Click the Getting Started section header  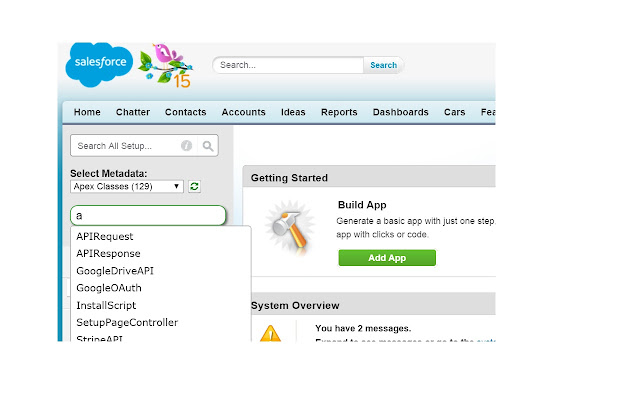369,178
